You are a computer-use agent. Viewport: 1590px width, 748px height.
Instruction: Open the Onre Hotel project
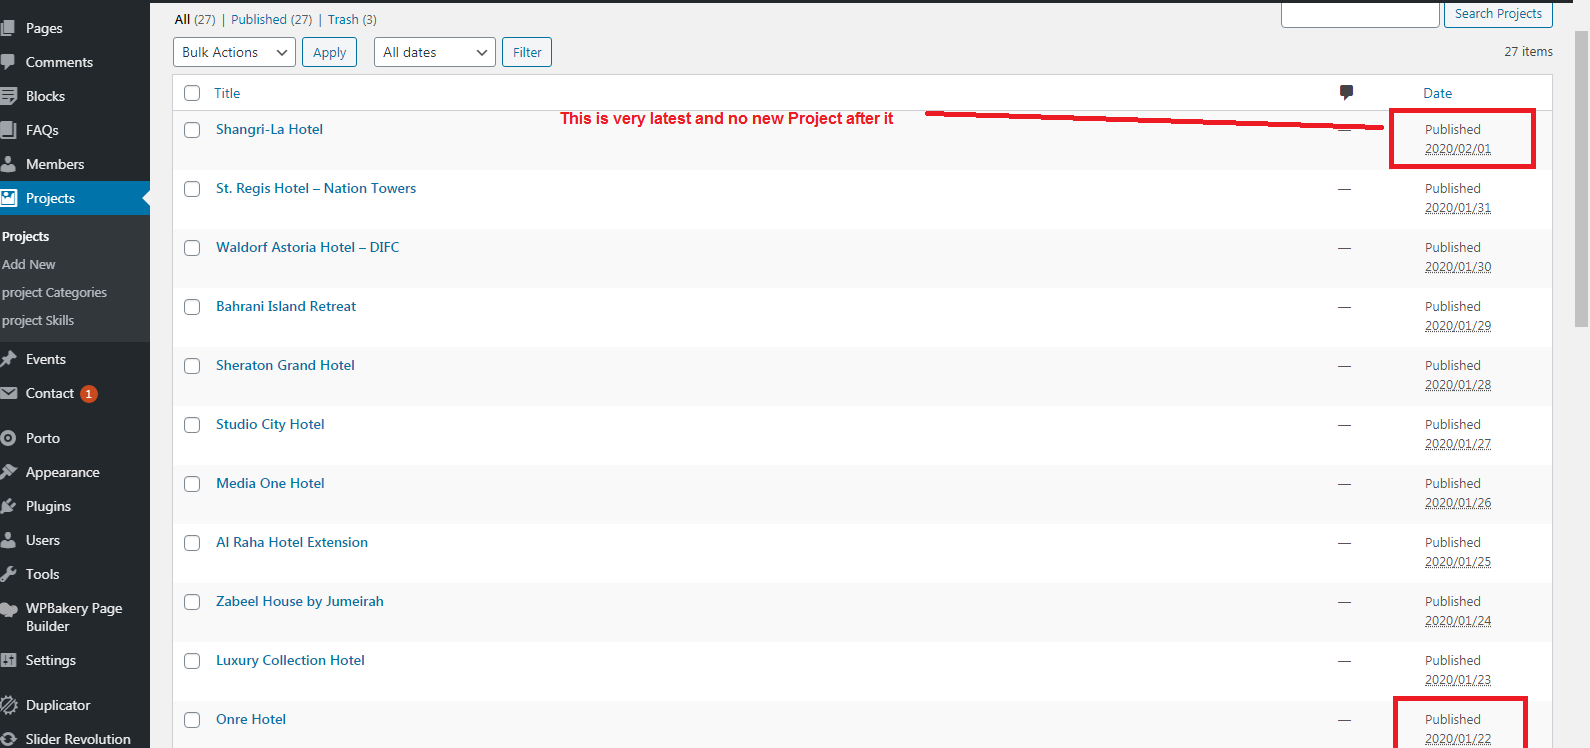click(x=251, y=719)
